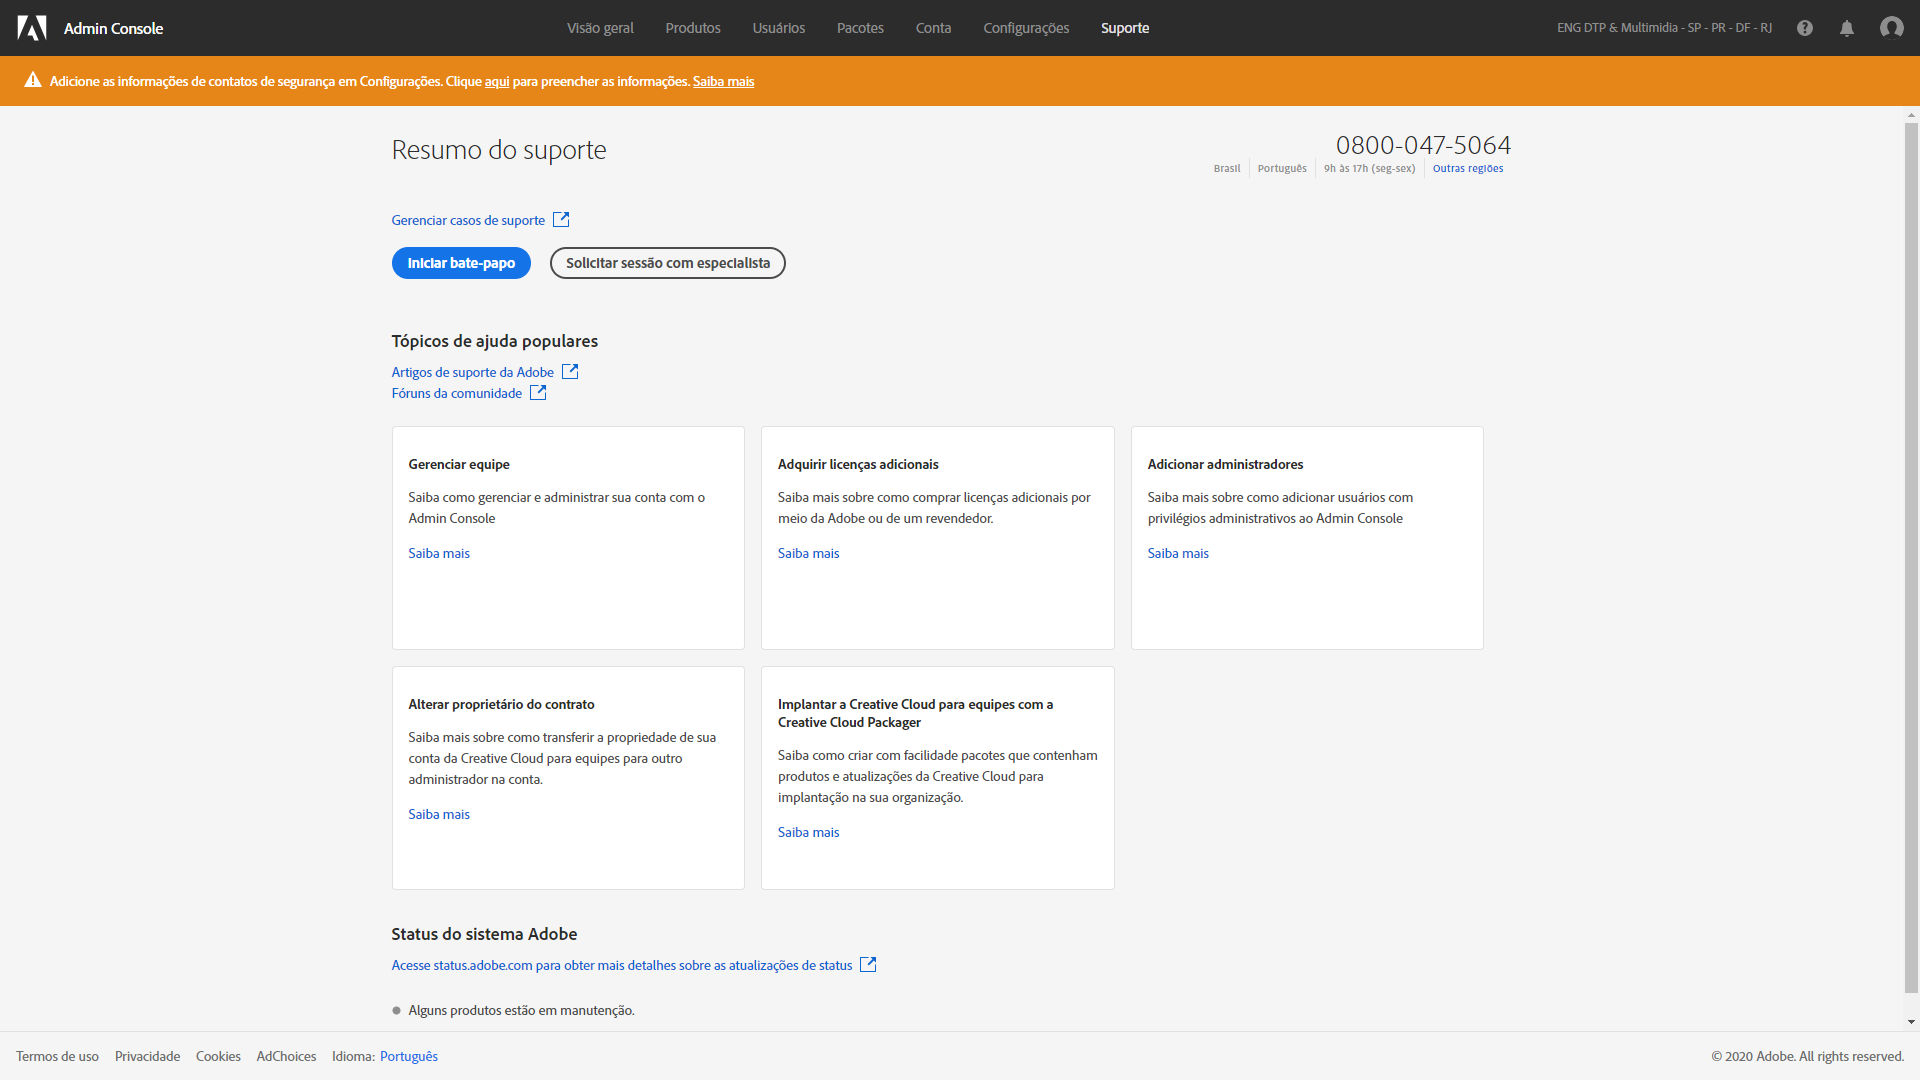The image size is (1920, 1080).
Task: Click the scrollbar down arrow
Action: [x=1911, y=1022]
